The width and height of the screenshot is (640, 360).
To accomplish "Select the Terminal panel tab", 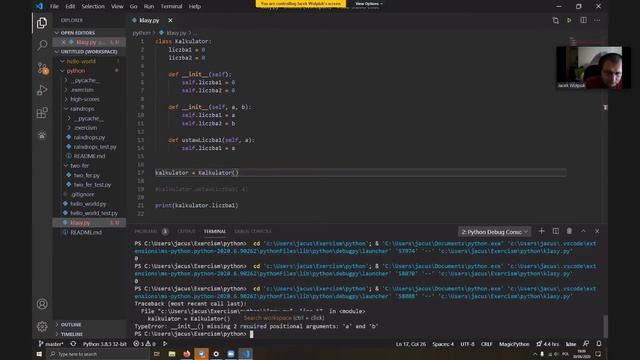I will pyautogui.click(x=215, y=231).
